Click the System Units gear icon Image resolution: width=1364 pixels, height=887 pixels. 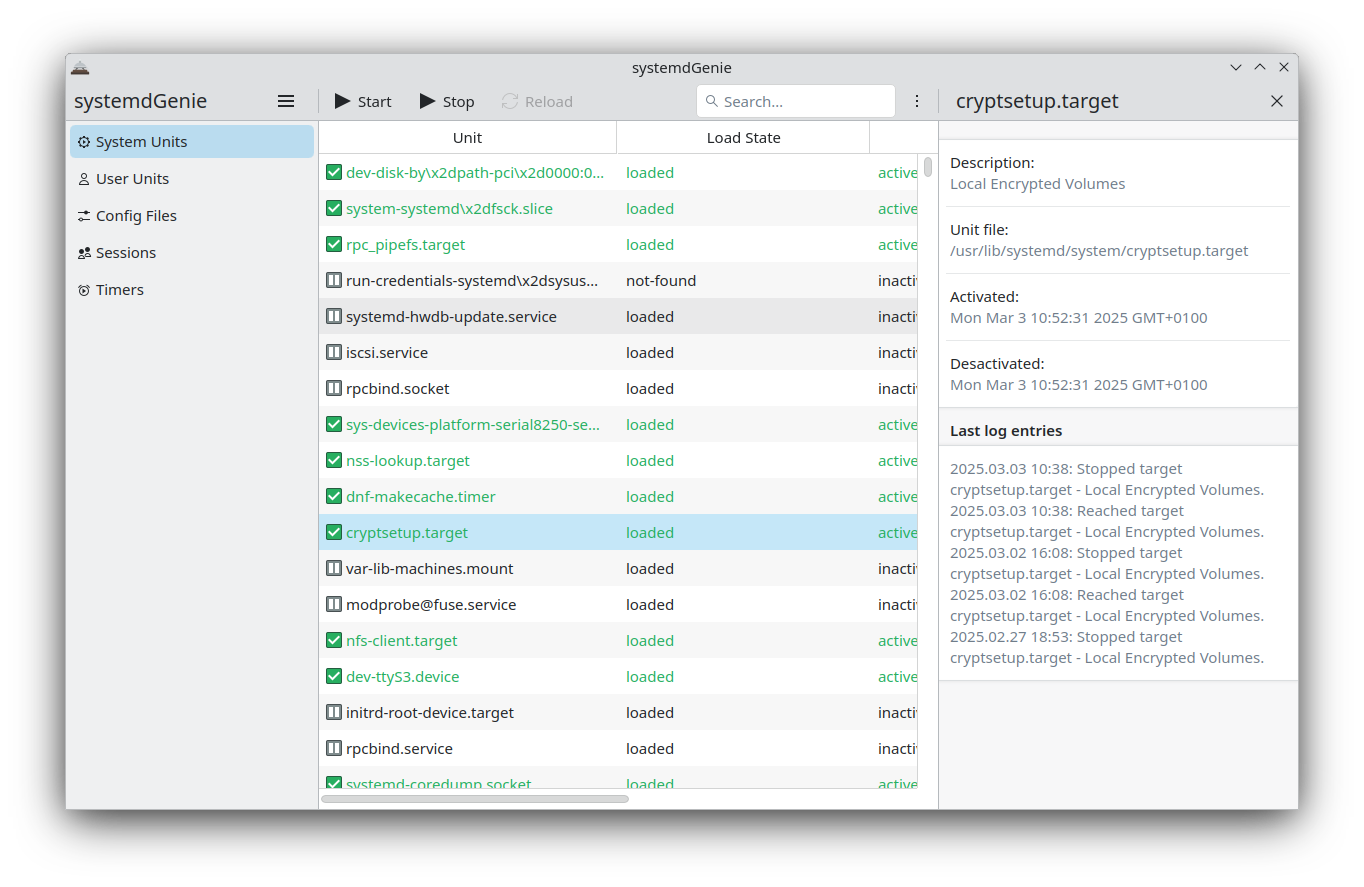coord(84,142)
